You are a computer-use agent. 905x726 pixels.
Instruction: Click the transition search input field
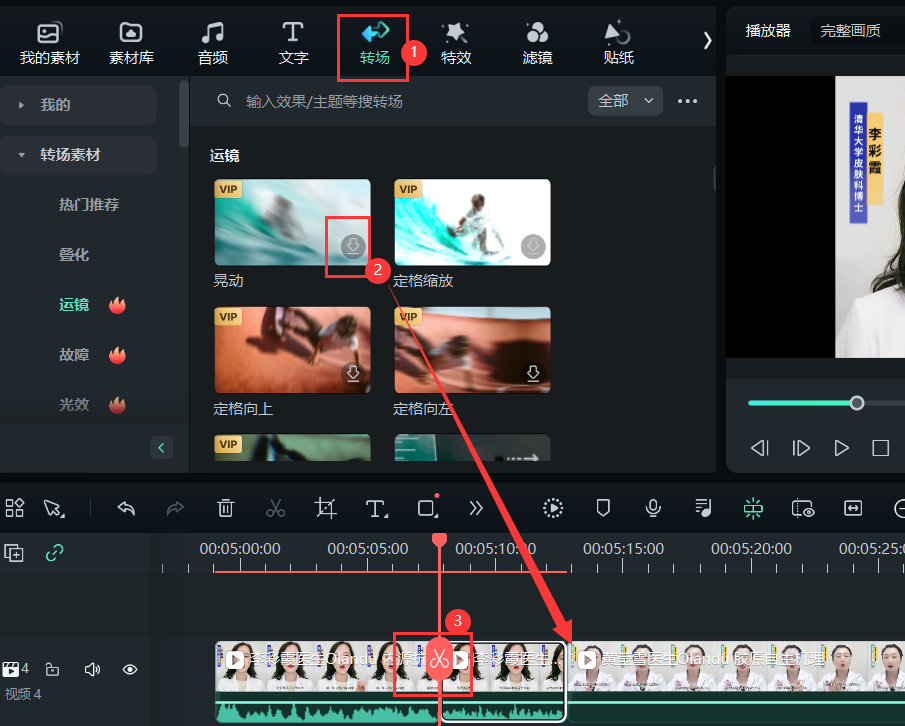click(x=400, y=101)
